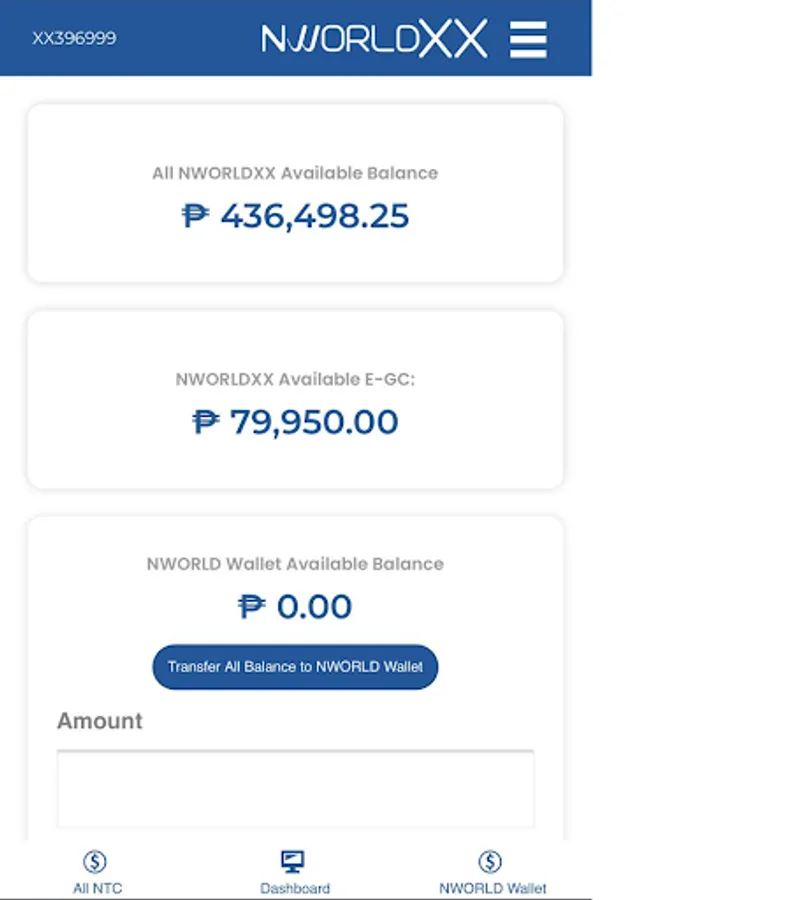The height and width of the screenshot is (900, 791).
Task: Click the All NWORLDXX Available Balance heading
Action: [x=295, y=173]
